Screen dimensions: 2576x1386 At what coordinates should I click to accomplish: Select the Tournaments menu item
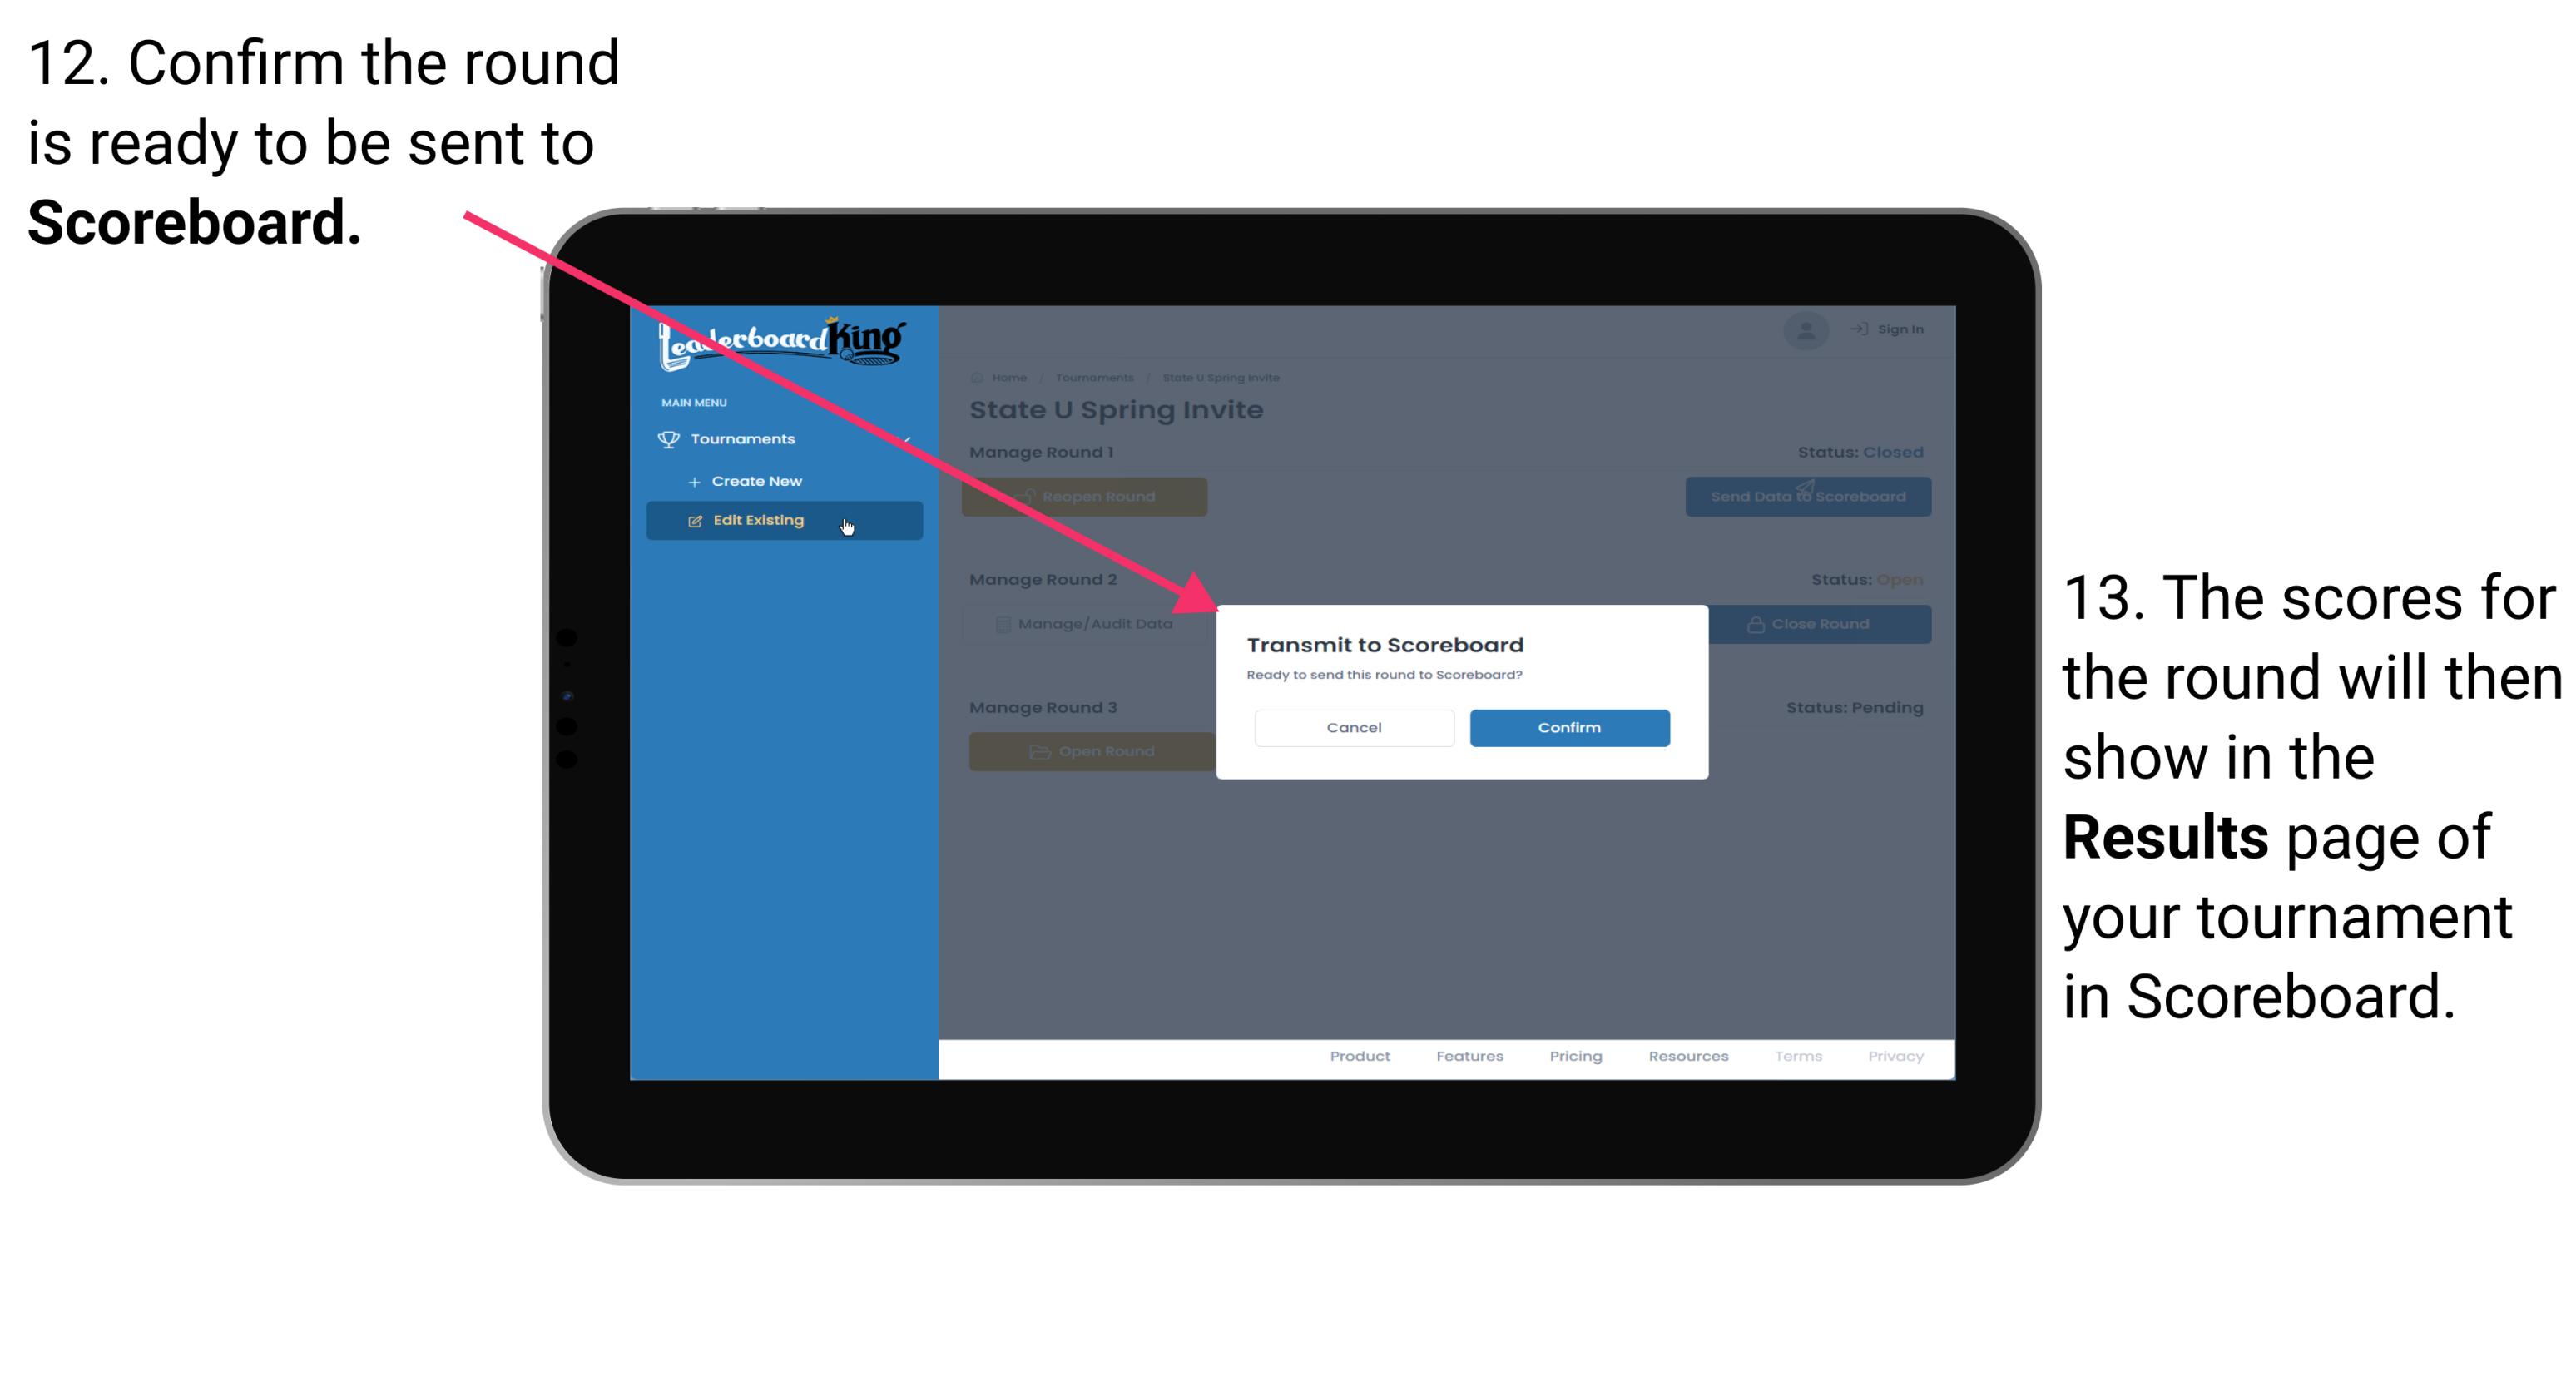pyautogui.click(x=745, y=437)
